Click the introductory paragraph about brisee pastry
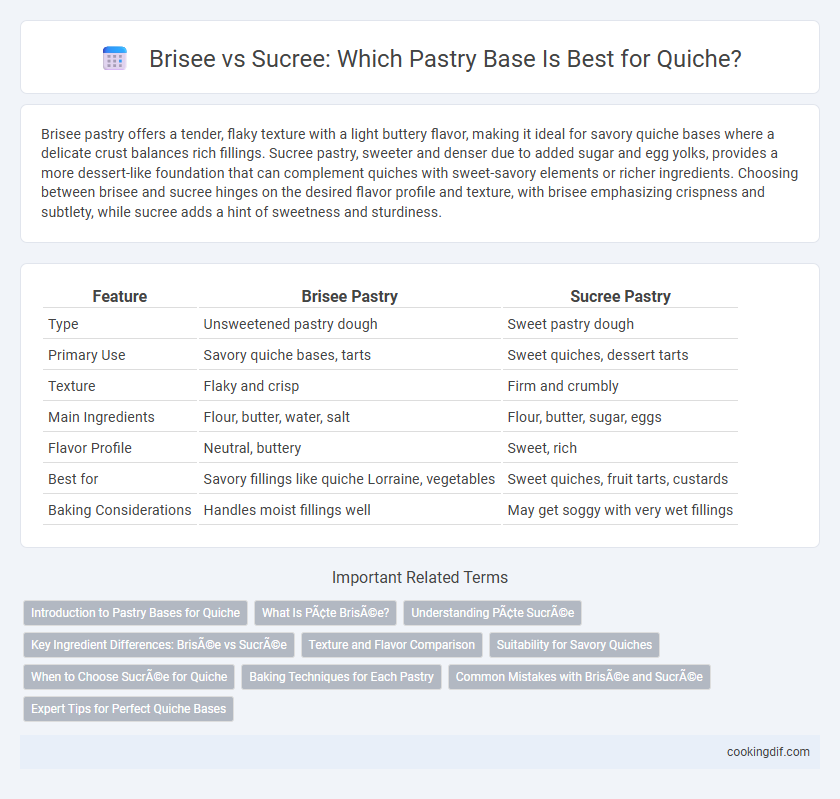This screenshot has width=840, height=799. tap(420, 173)
